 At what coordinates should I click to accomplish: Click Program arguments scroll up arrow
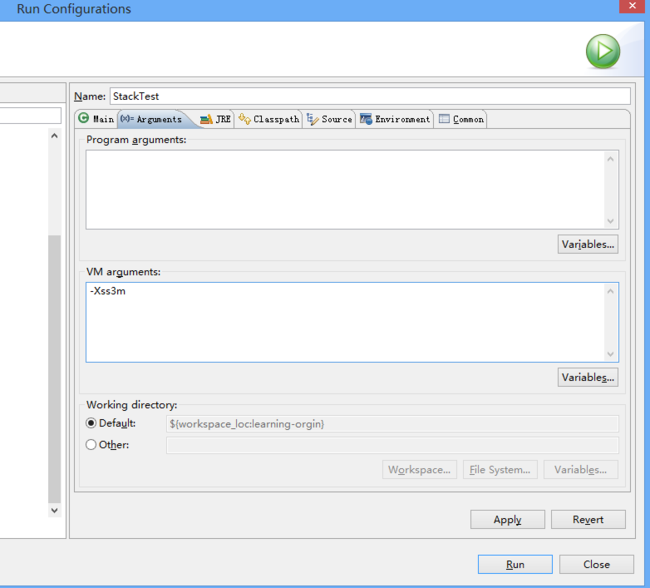610,159
